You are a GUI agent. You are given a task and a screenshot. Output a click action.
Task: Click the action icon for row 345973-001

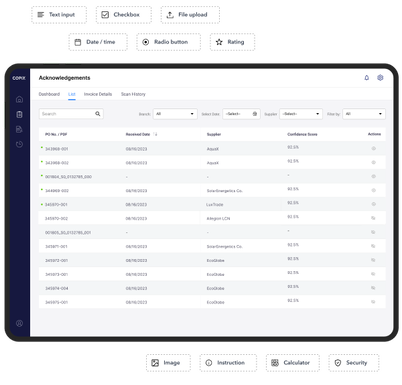coord(373,274)
